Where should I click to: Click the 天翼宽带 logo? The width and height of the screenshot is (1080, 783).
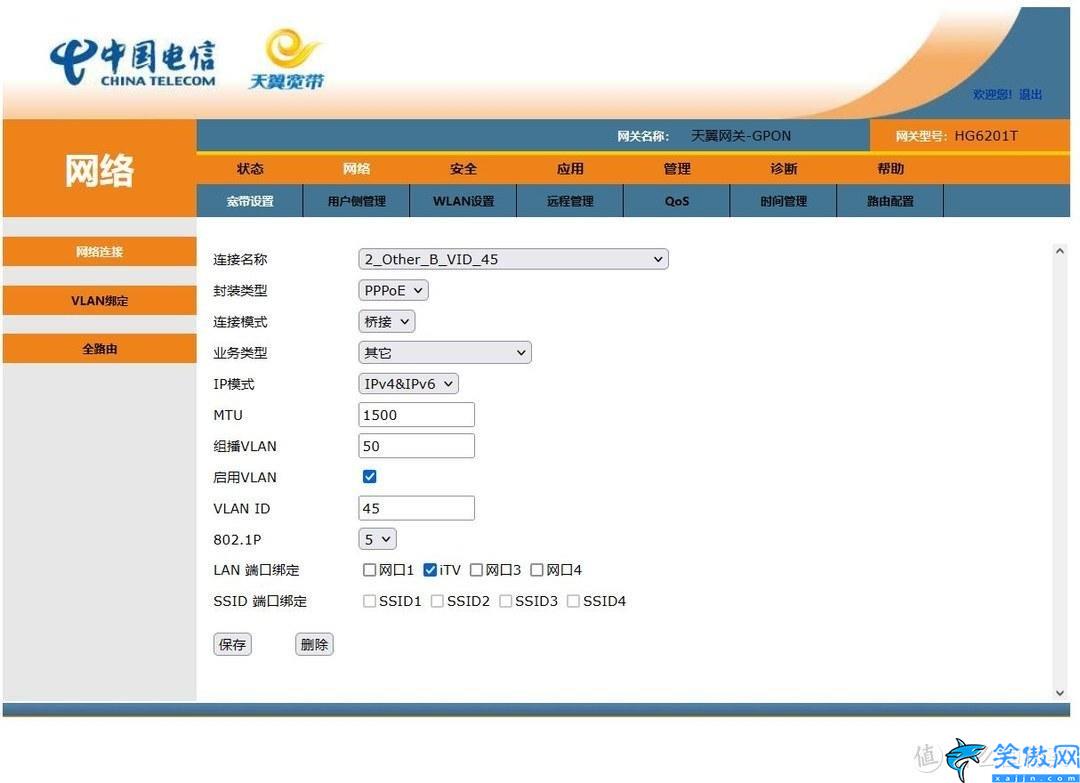(x=286, y=59)
